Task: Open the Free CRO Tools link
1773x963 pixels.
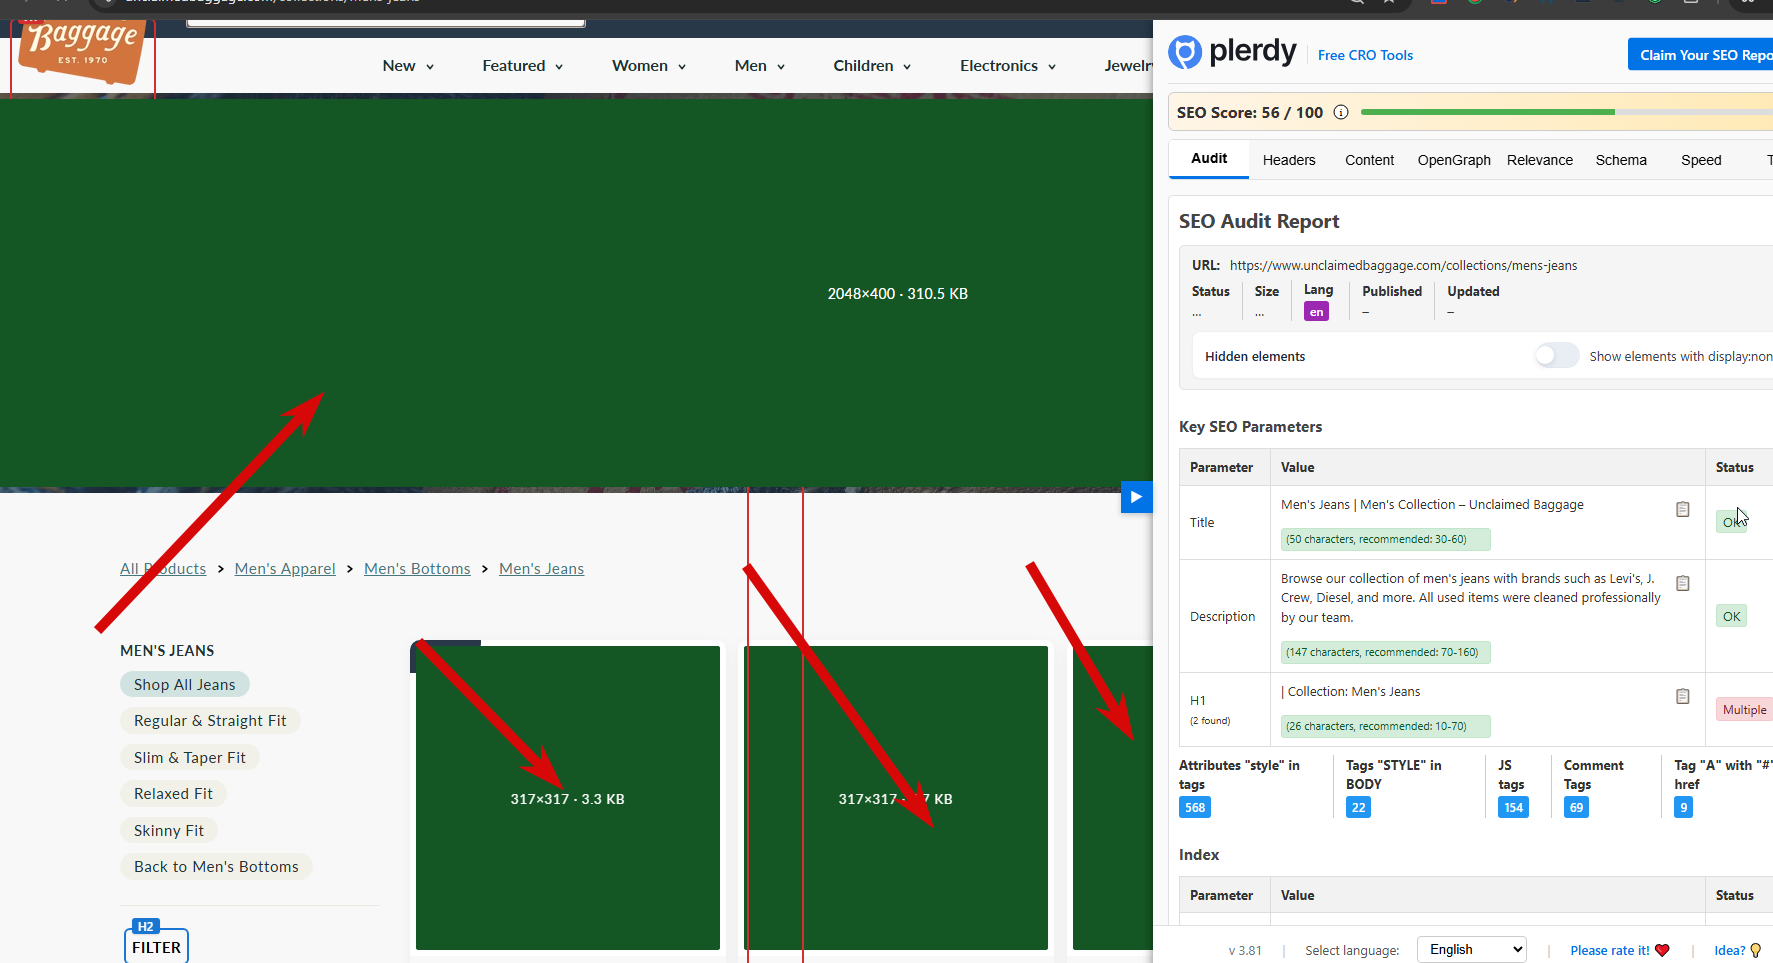Action: [1365, 55]
